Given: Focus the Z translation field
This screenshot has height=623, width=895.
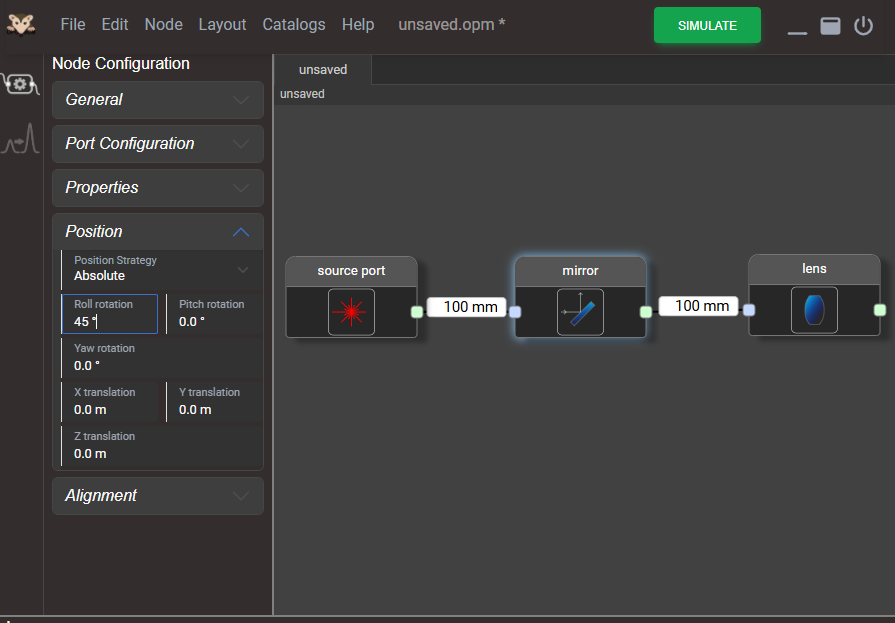Looking at the screenshot, I should pos(162,445).
